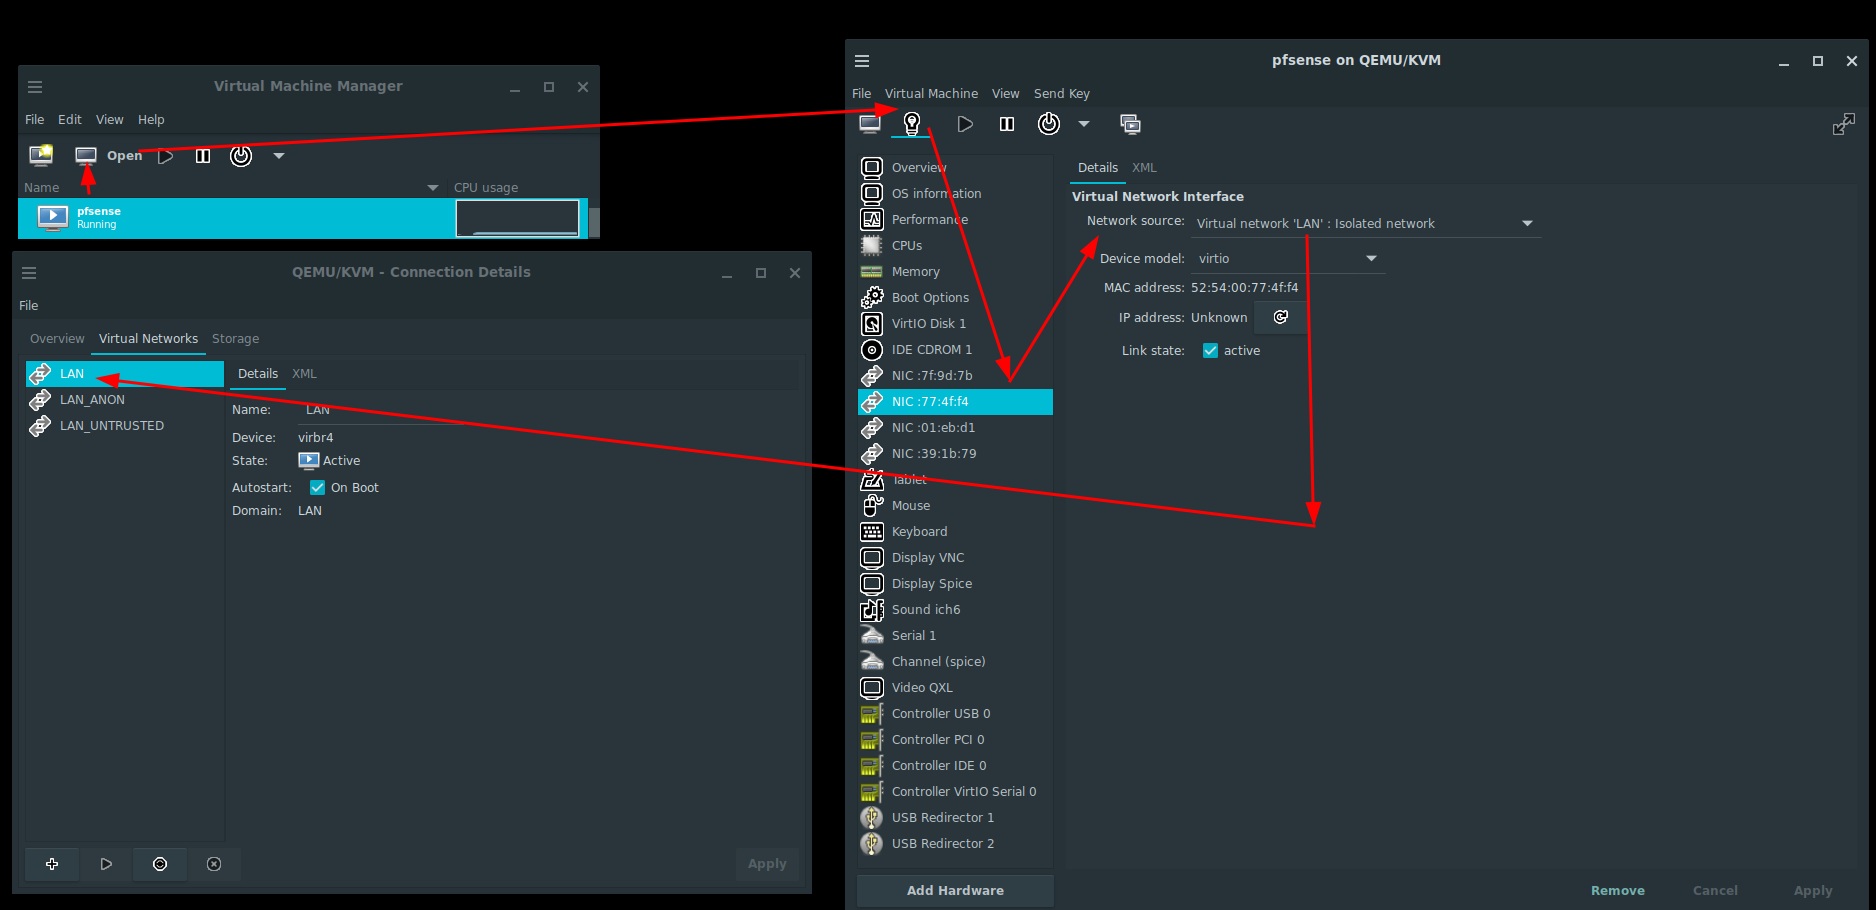
Task: Select the pfsense Running VM row
Action: click(x=303, y=218)
